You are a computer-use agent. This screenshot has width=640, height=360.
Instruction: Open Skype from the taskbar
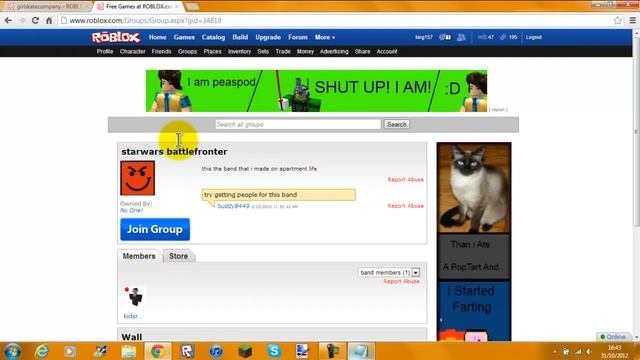pos(274,351)
